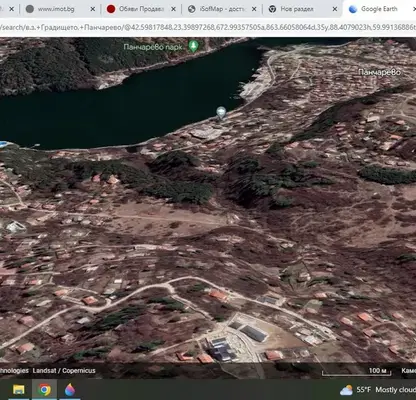Close the www.imot.bg tab

click(93, 9)
